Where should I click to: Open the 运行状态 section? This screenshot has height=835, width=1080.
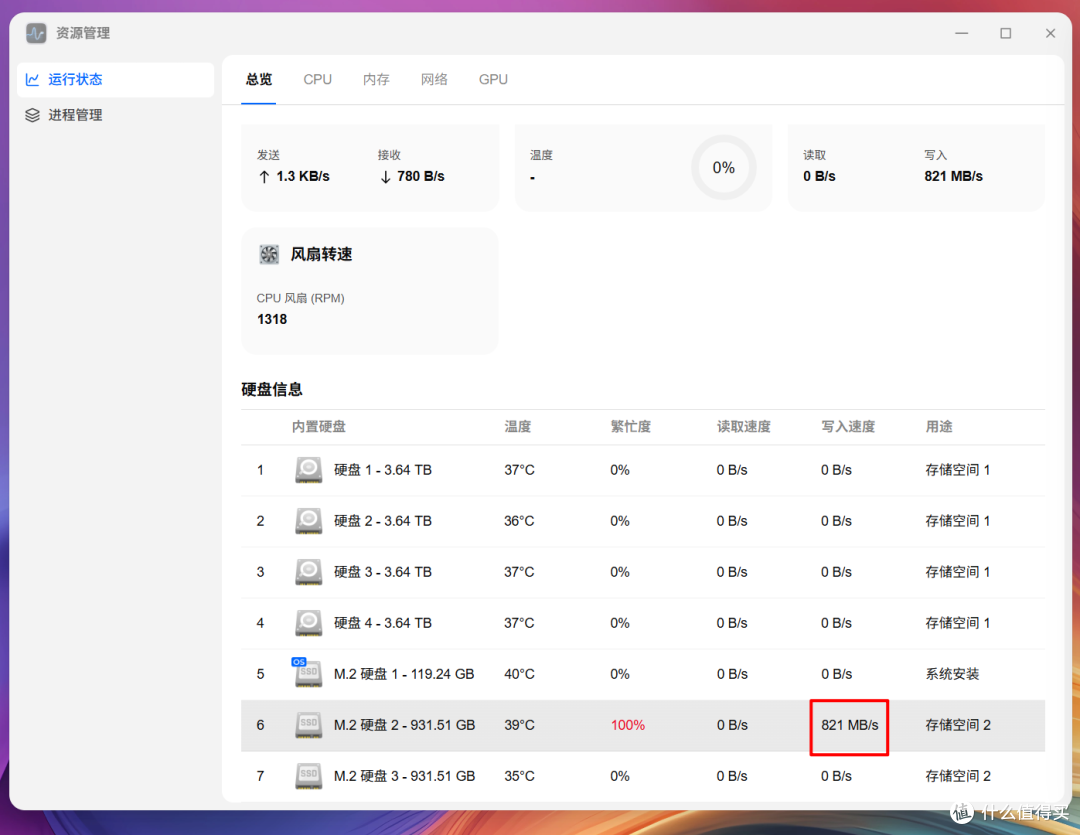[x=116, y=80]
